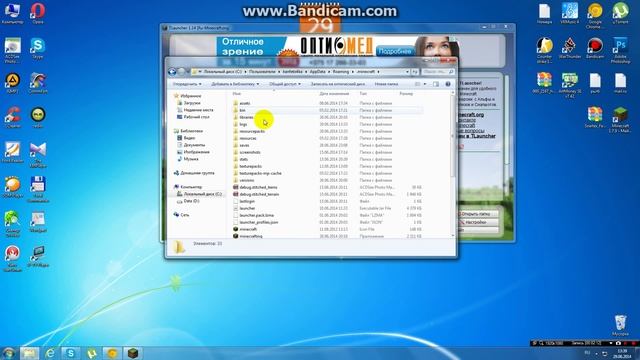Click the Новая папка toolbar button
The width and height of the screenshot is (640, 360).
click(386, 84)
